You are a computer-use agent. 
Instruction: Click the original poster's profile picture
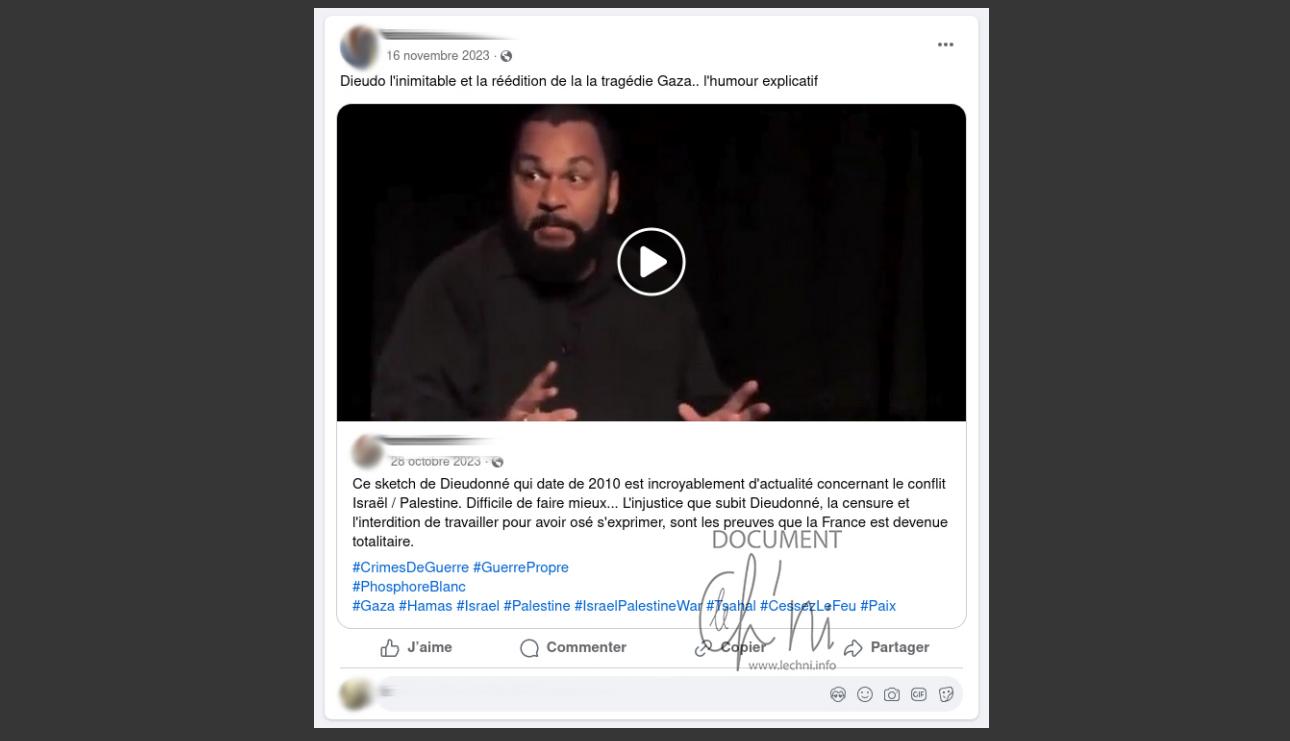tap(359, 47)
